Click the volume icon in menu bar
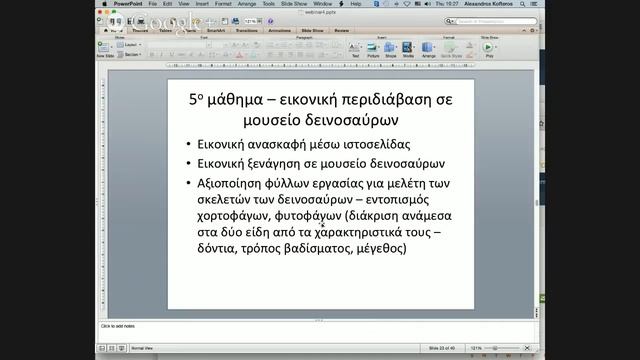This screenshot has width=640, height=360. click(427, 4)
